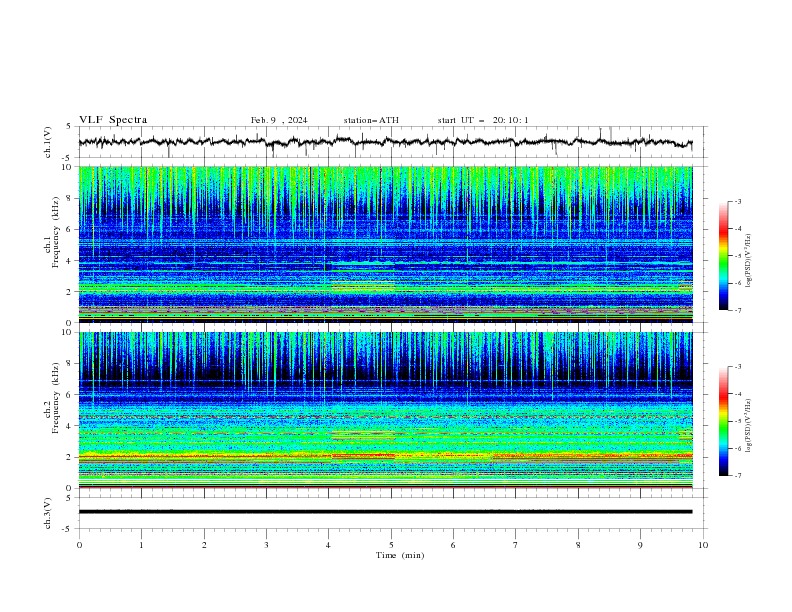Click the time axis tick label "5"
792x612 pixels.
[x=391, y=545]
